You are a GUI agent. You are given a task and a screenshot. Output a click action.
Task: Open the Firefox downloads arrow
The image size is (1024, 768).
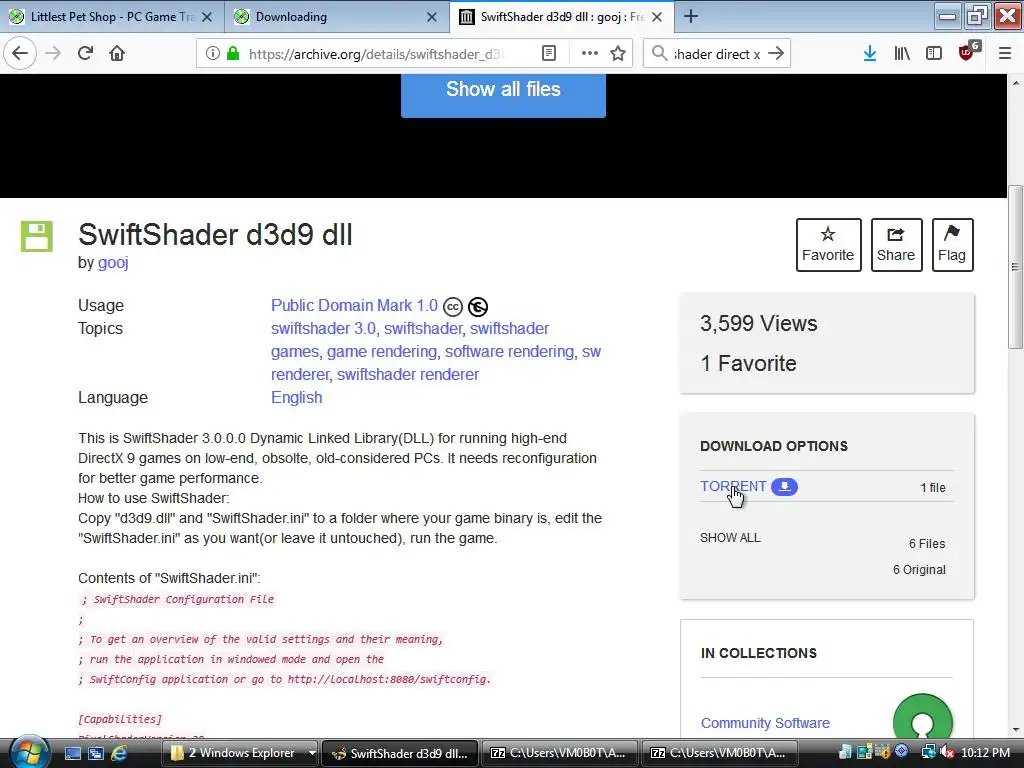pos(870,54)
